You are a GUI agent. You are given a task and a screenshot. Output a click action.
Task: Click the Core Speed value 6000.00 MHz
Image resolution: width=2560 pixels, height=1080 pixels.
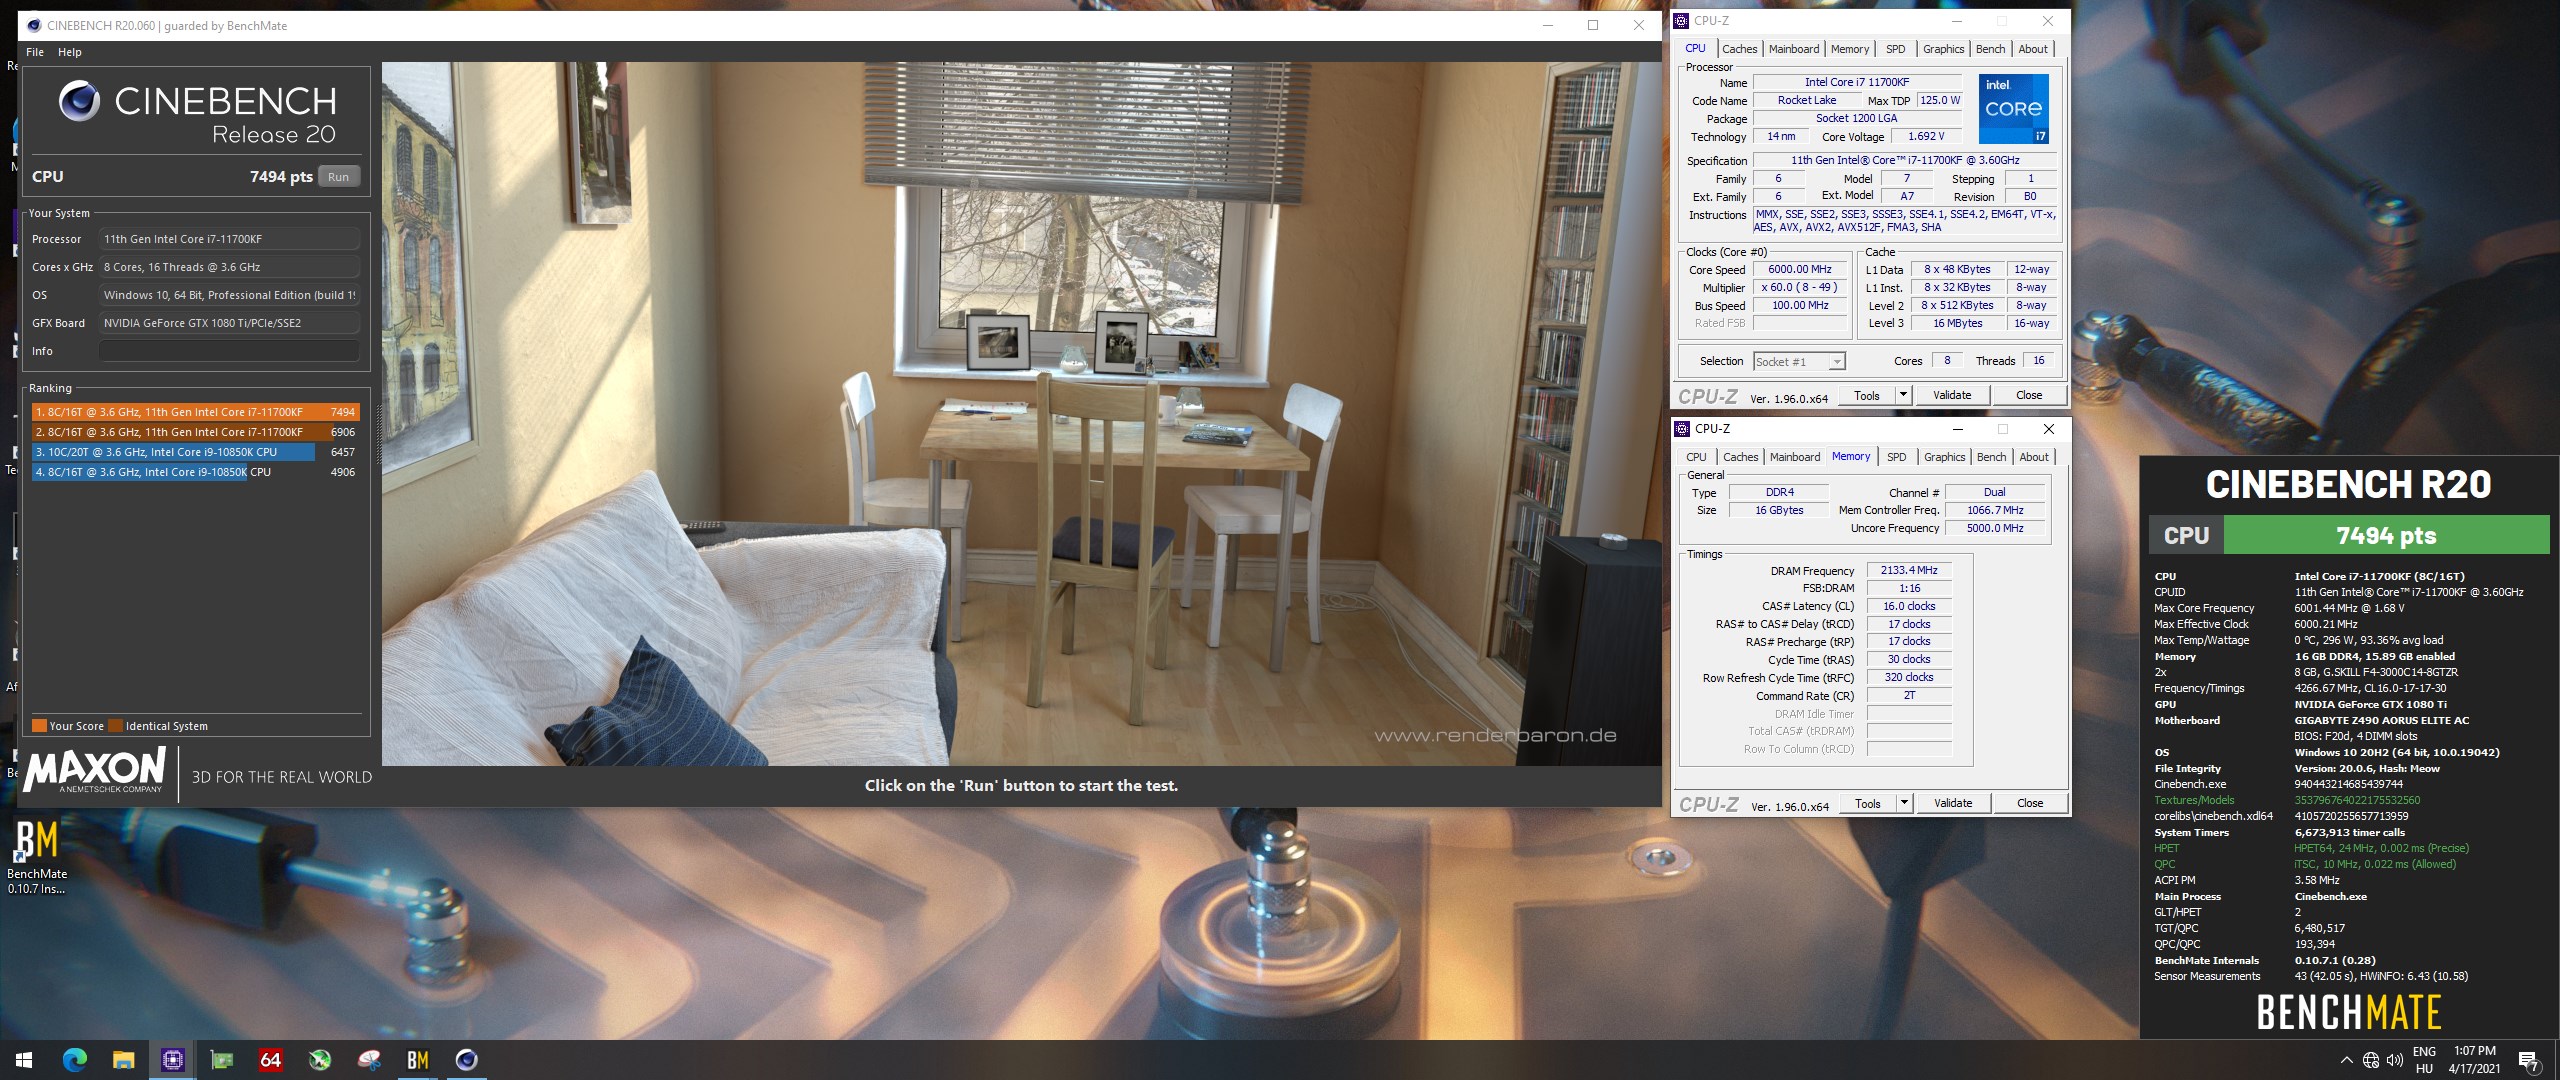[1800, 270]
